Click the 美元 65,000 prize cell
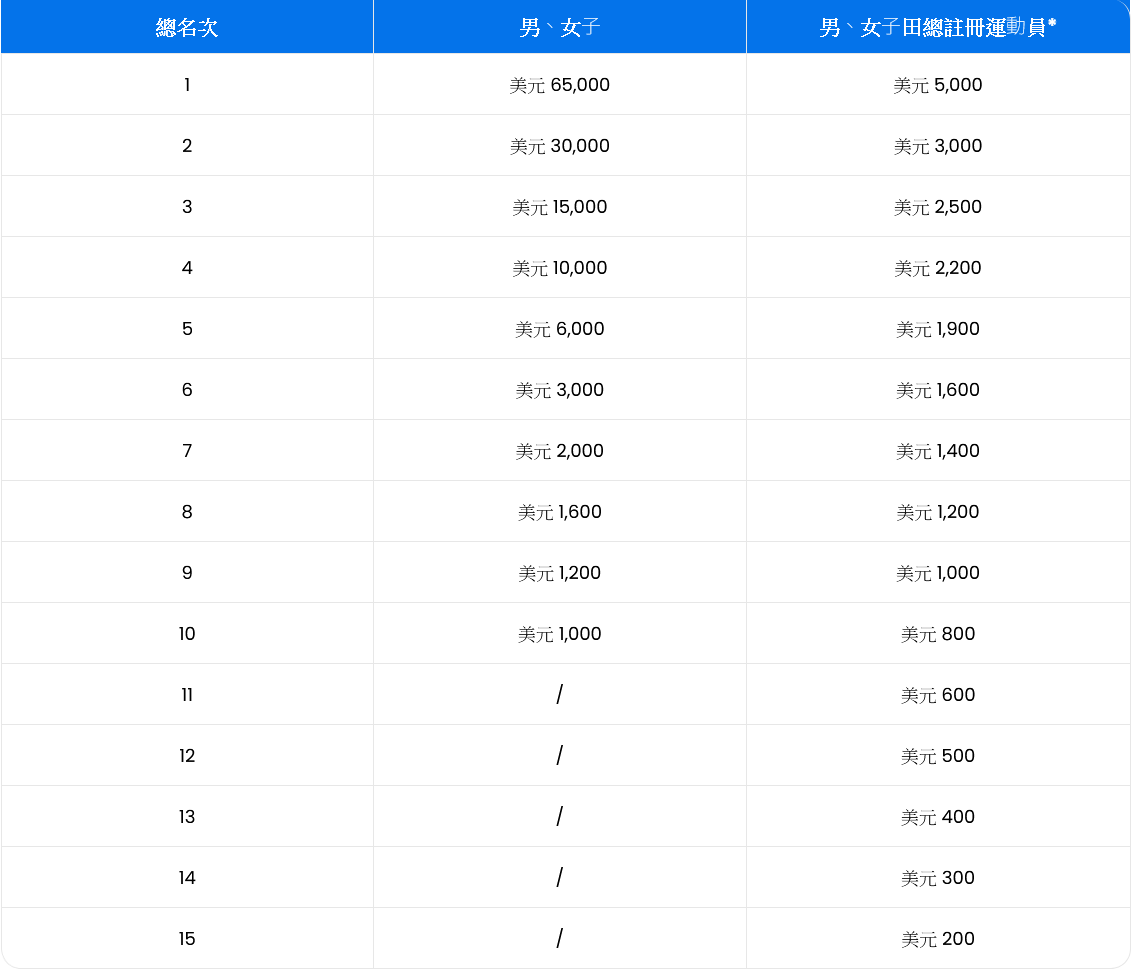This screenshot has height=972, width=1133. pyautogui.click(x=559, y=85)
